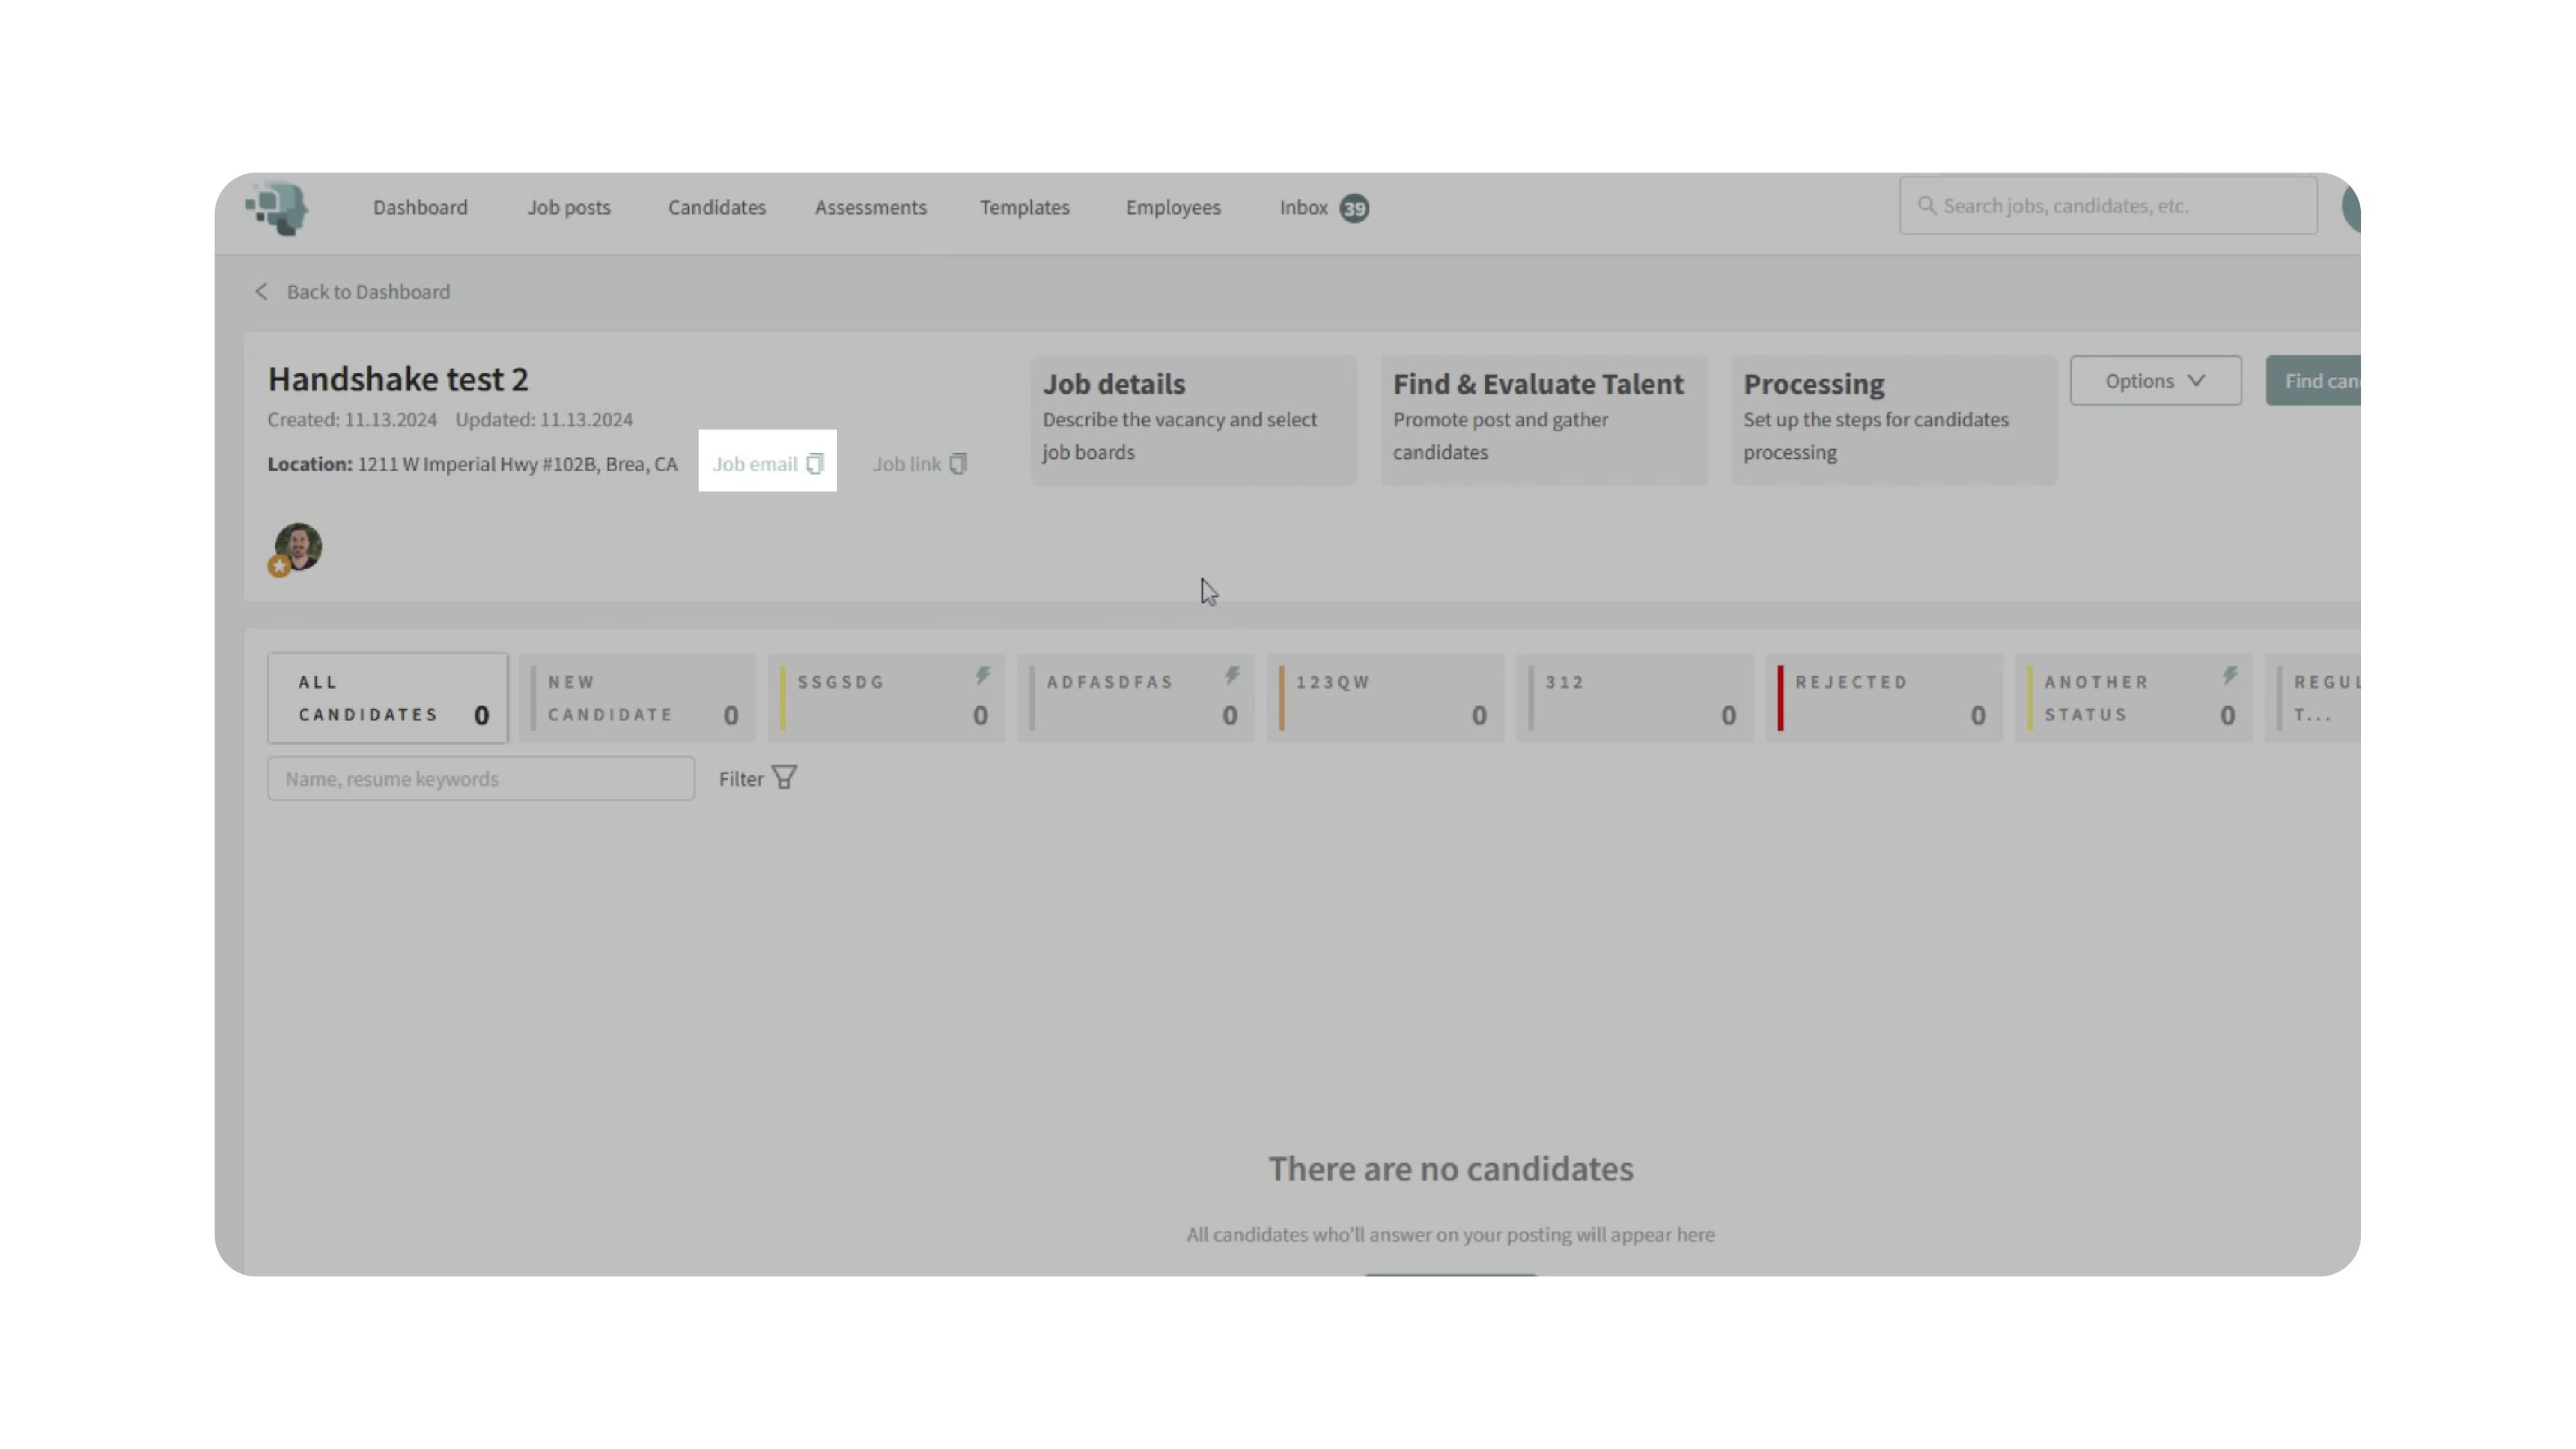2576x1449 pixels.
Task: Go to the Candidates menu item
Action: [x=717, y=208]
